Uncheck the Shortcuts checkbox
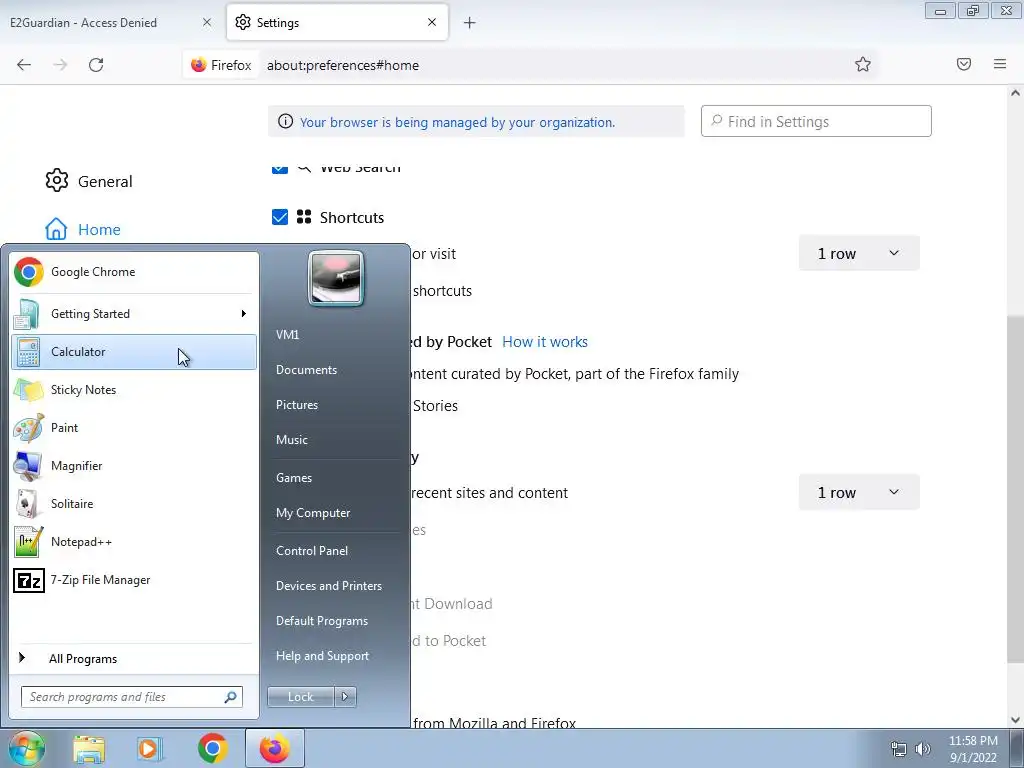Viewport: 1024px width, 768px height. (x=280, y=217)
